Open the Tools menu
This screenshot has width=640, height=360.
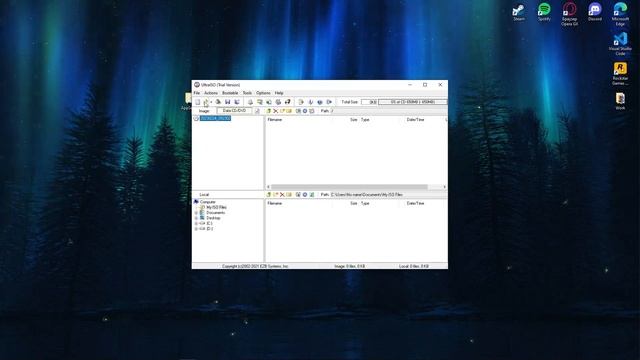(247, 93)
